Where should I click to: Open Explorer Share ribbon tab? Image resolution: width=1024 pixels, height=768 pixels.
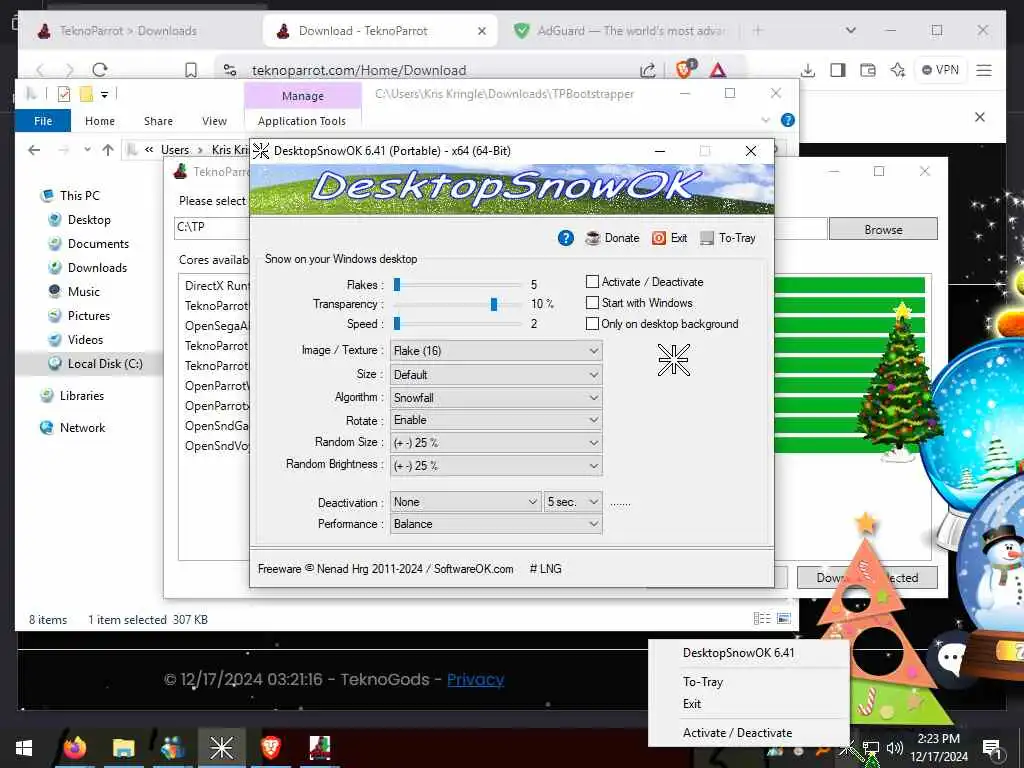[x=159, y=121]
